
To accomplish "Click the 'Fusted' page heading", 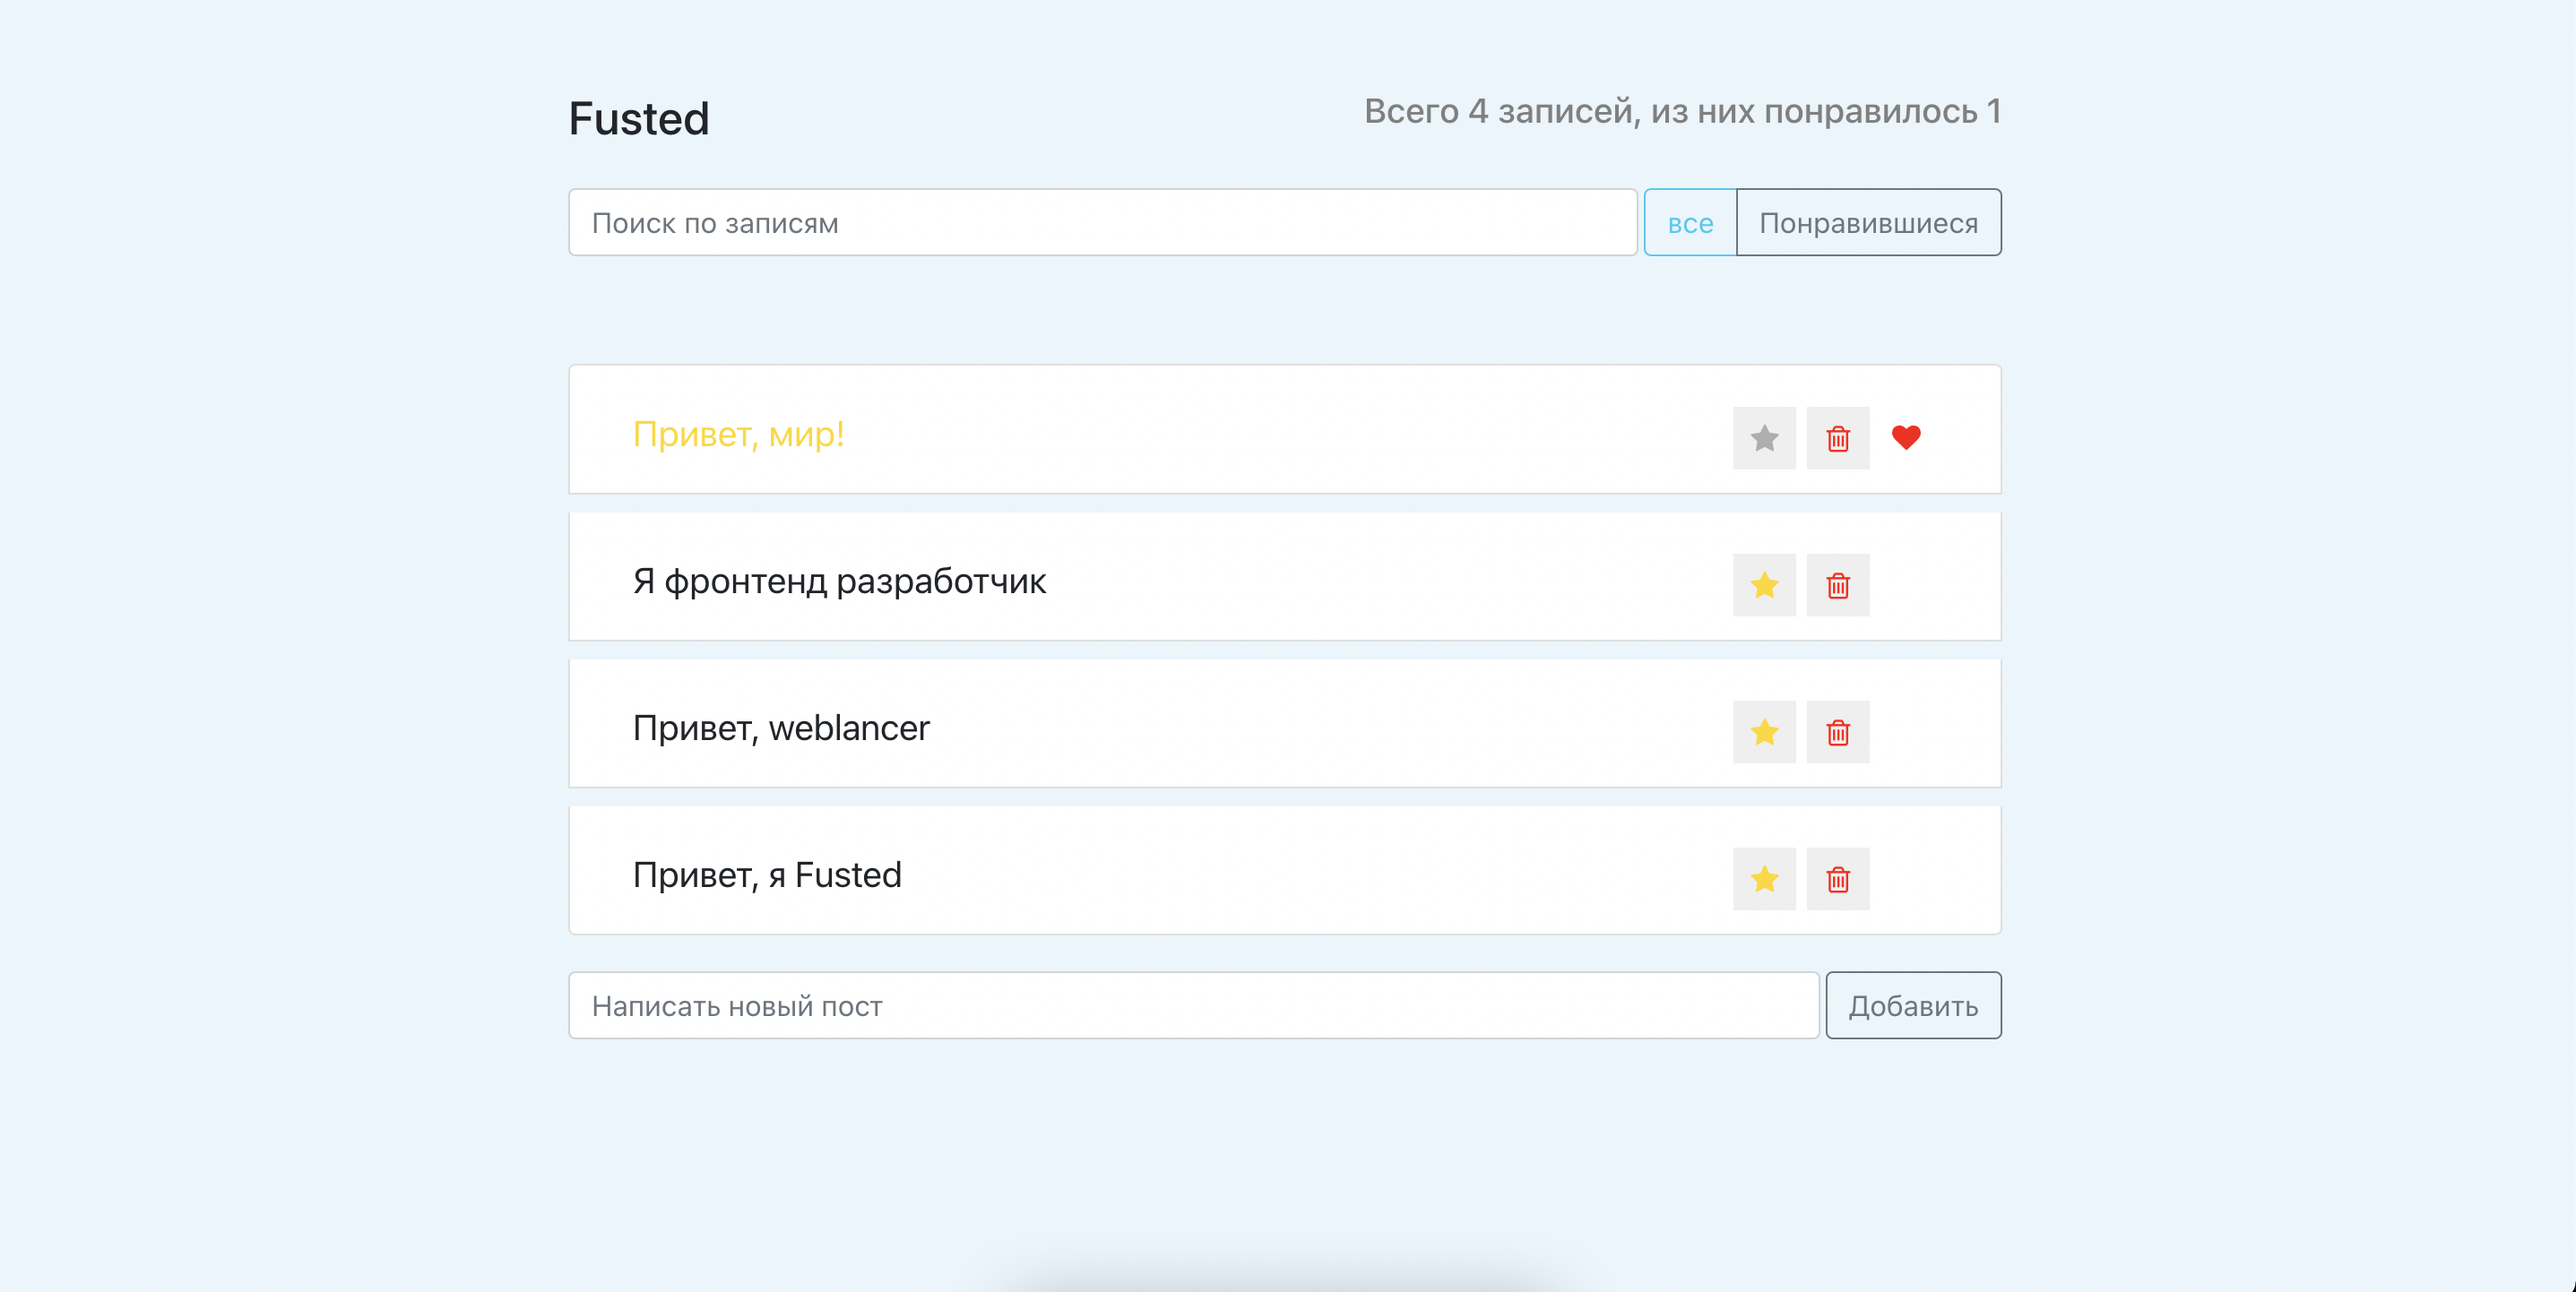I will pyautogui.click(x=639, y=118).
